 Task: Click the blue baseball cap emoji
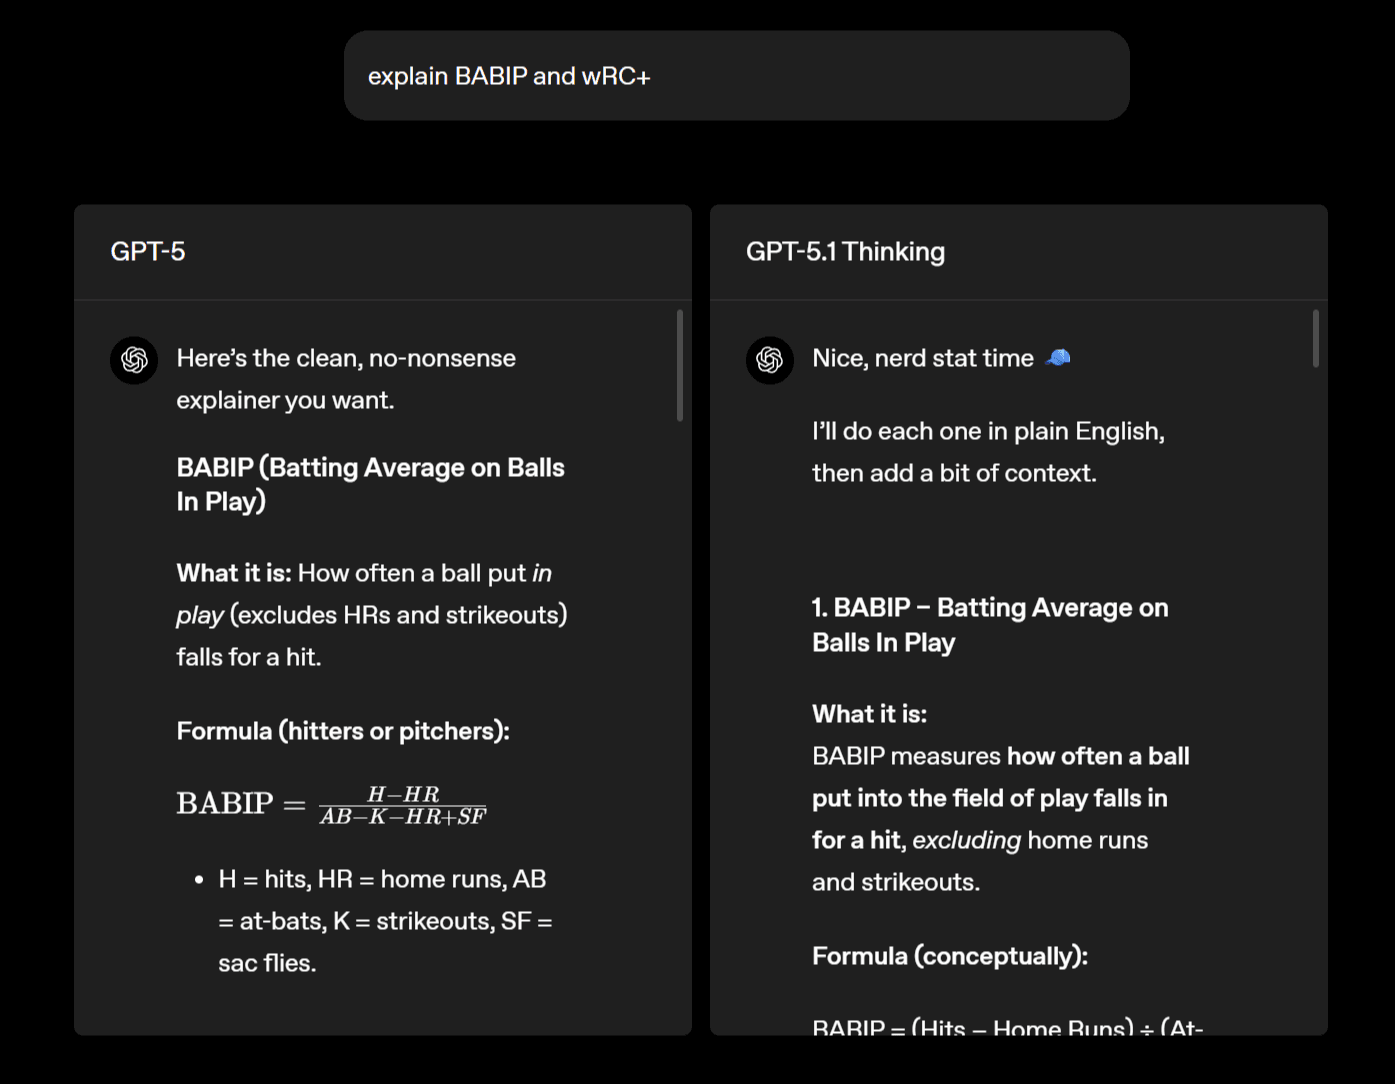(1058, 358)
